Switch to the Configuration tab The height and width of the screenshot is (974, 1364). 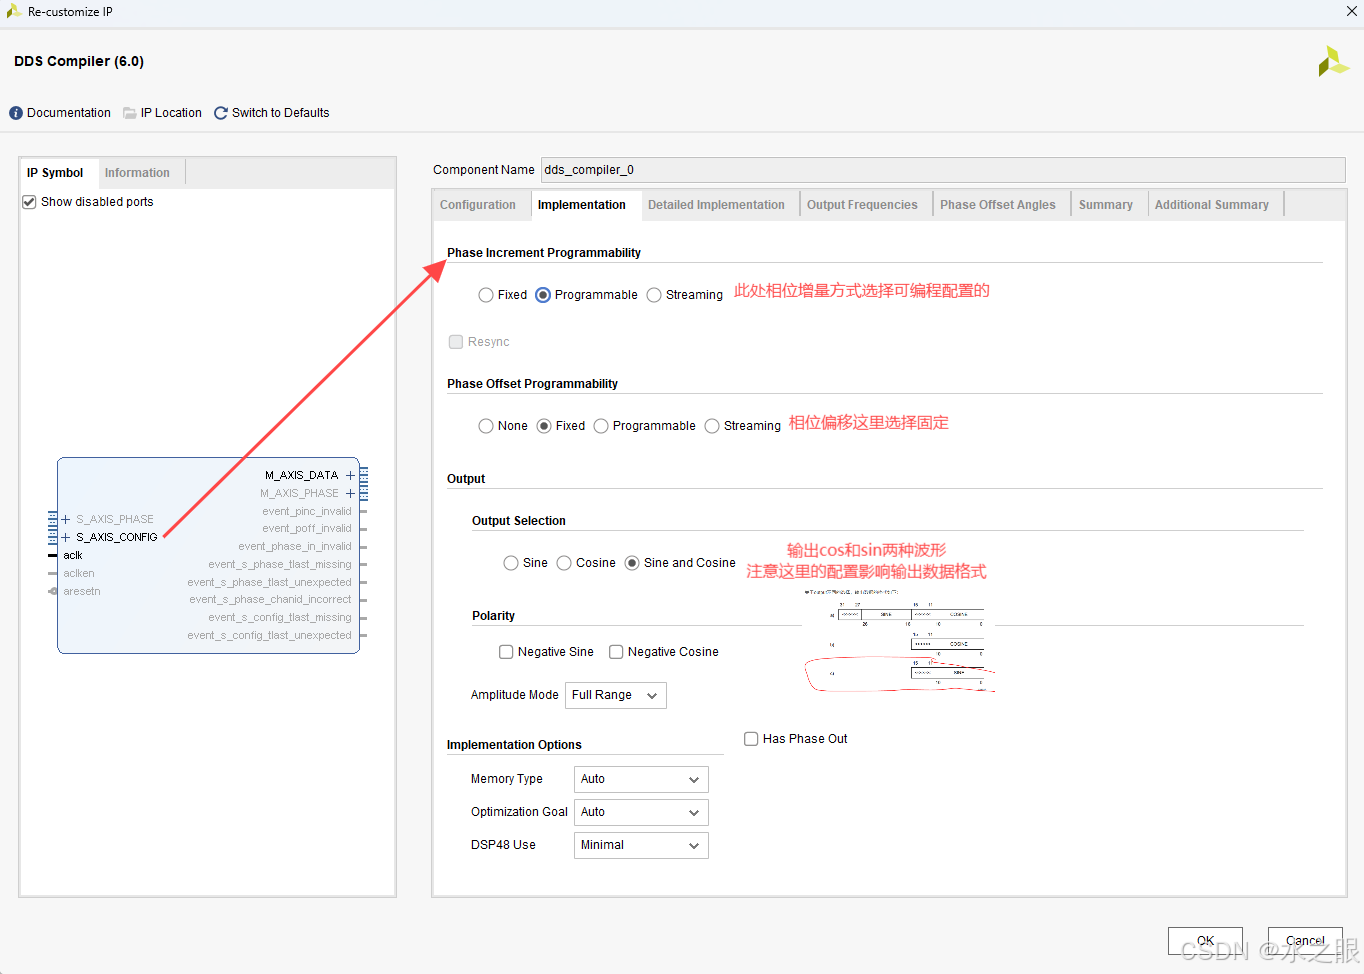[x=478, y=205]
